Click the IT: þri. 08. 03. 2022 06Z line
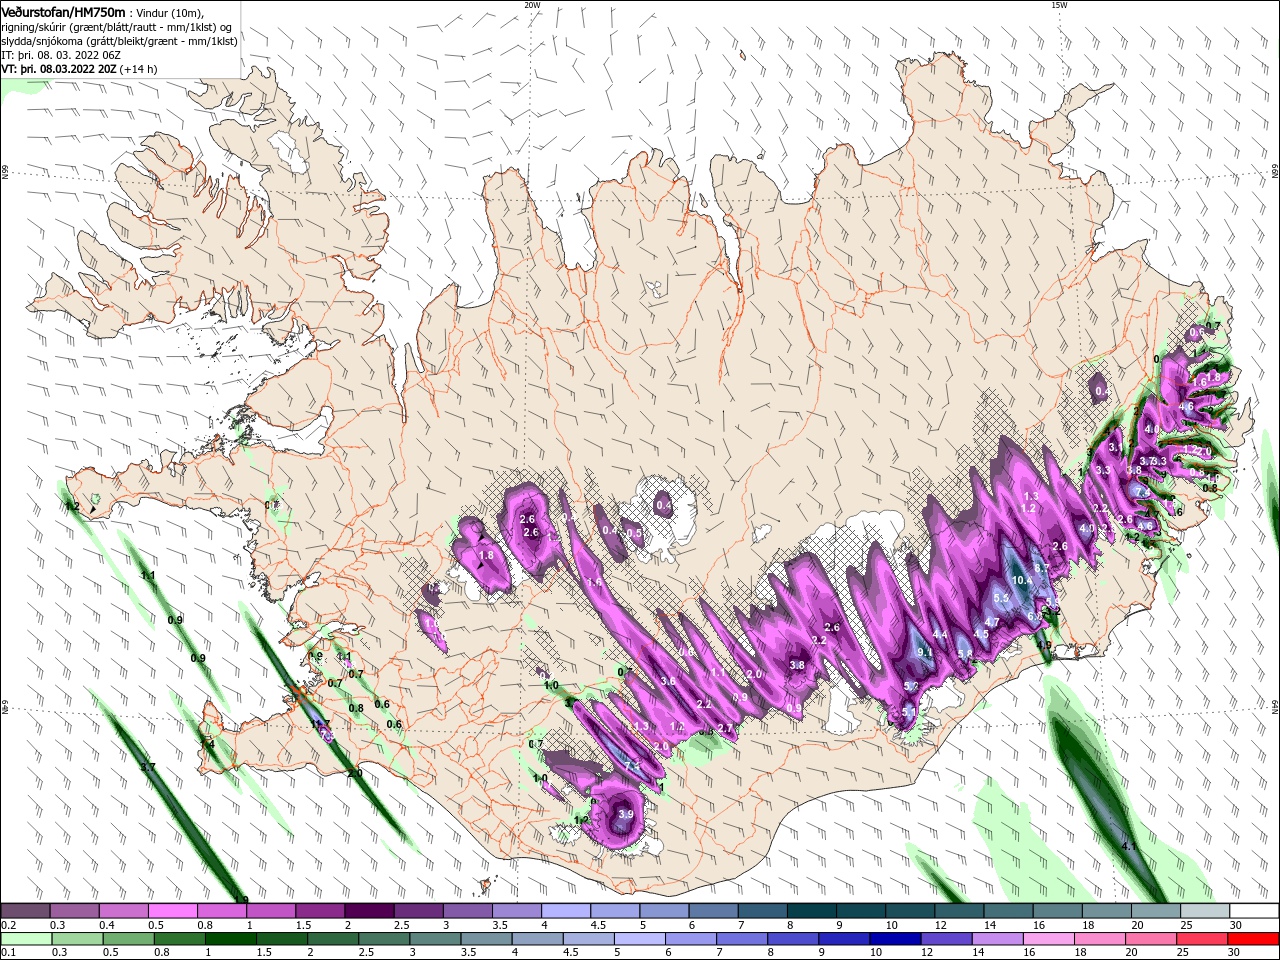Image resolution: width=1280 pixels, height=960 pixels. 61,55
